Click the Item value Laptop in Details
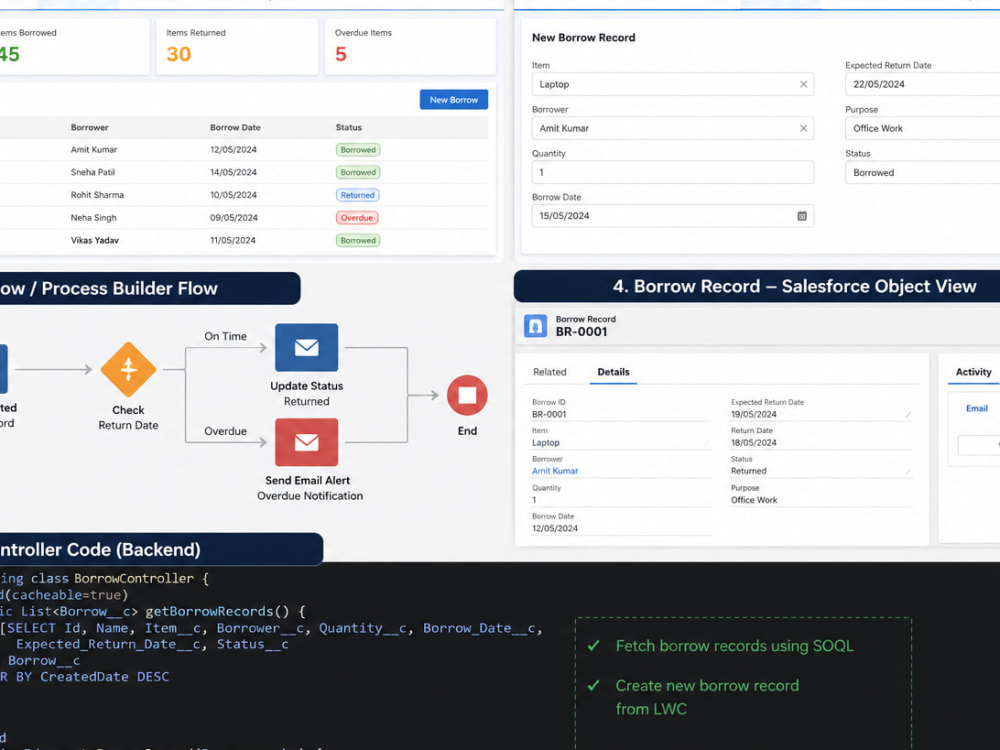The image size is (1000, 750). 546,443
